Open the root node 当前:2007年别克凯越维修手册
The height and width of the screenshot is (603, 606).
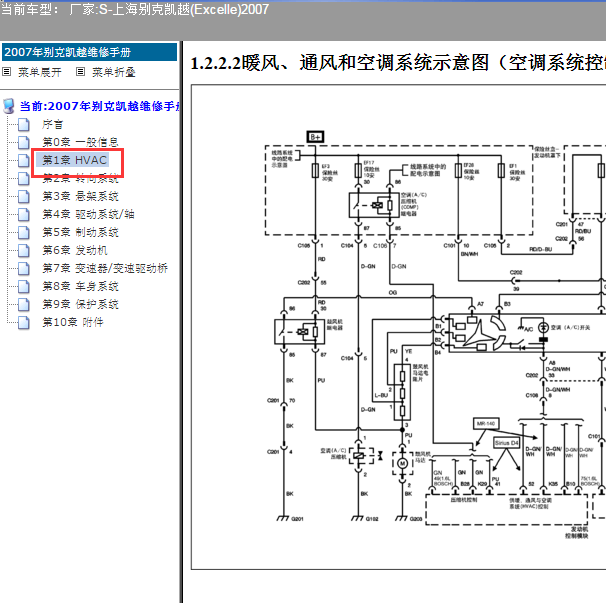point(100,106)
